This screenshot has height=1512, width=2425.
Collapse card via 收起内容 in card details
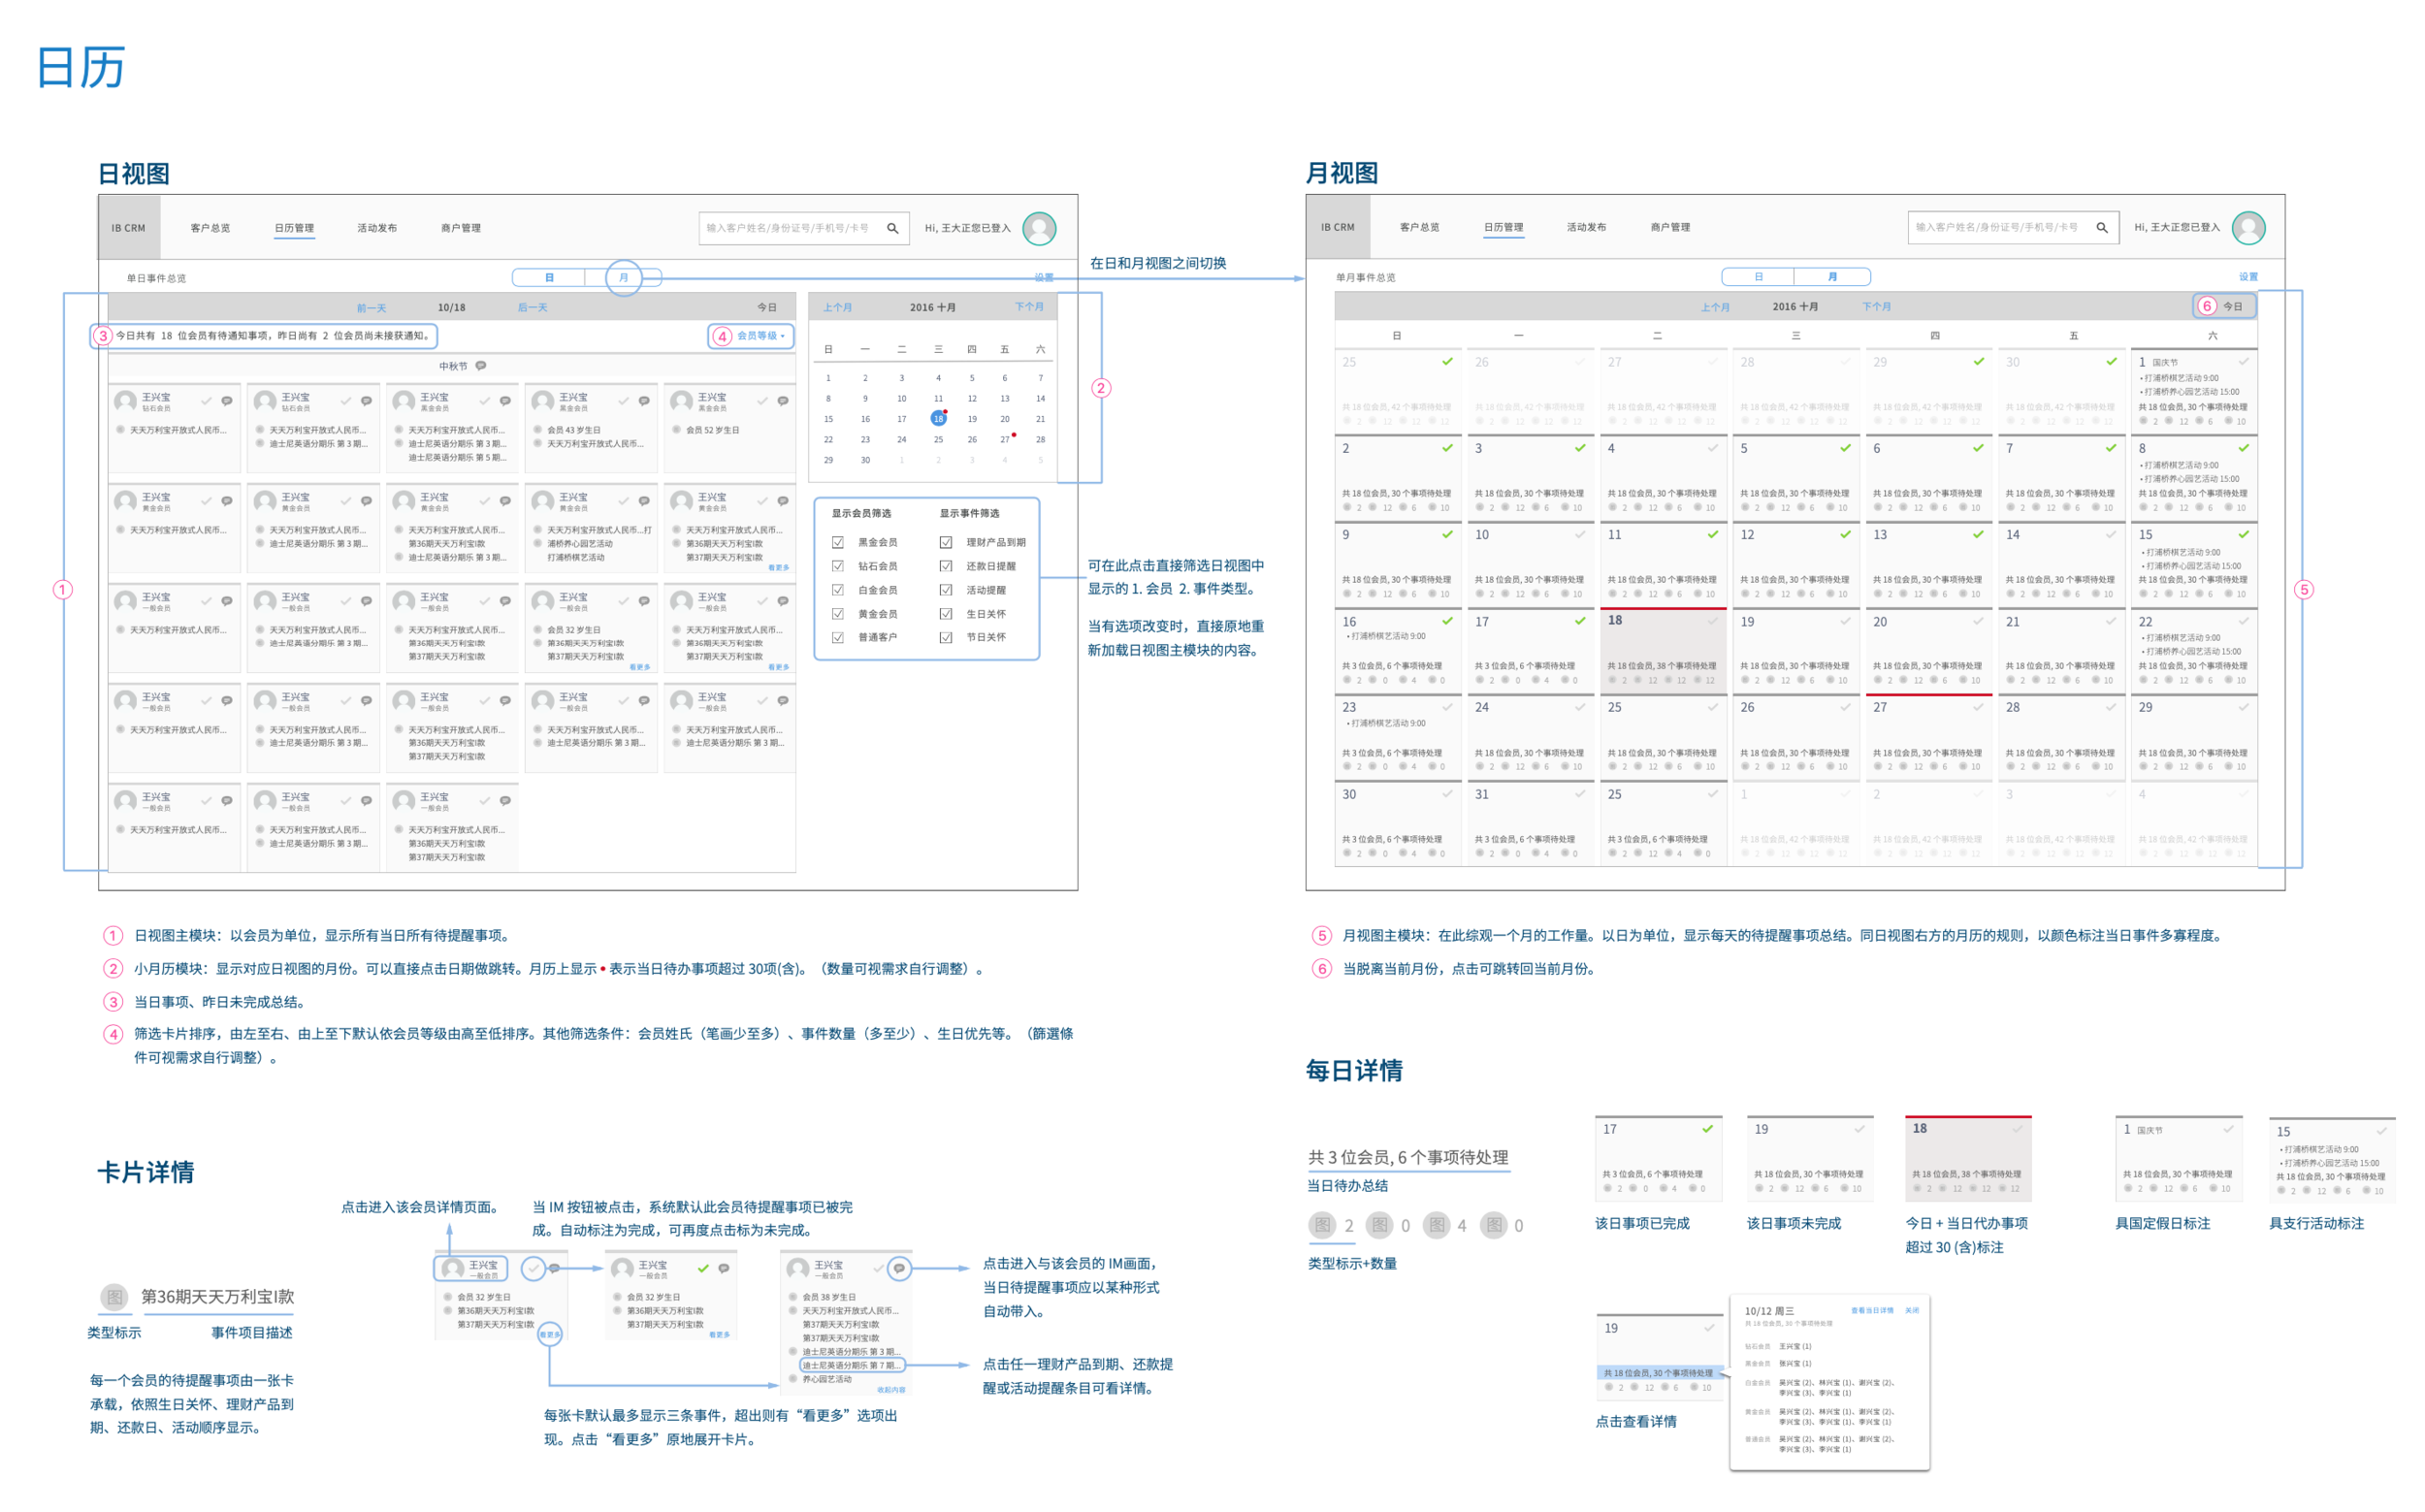891,1390
